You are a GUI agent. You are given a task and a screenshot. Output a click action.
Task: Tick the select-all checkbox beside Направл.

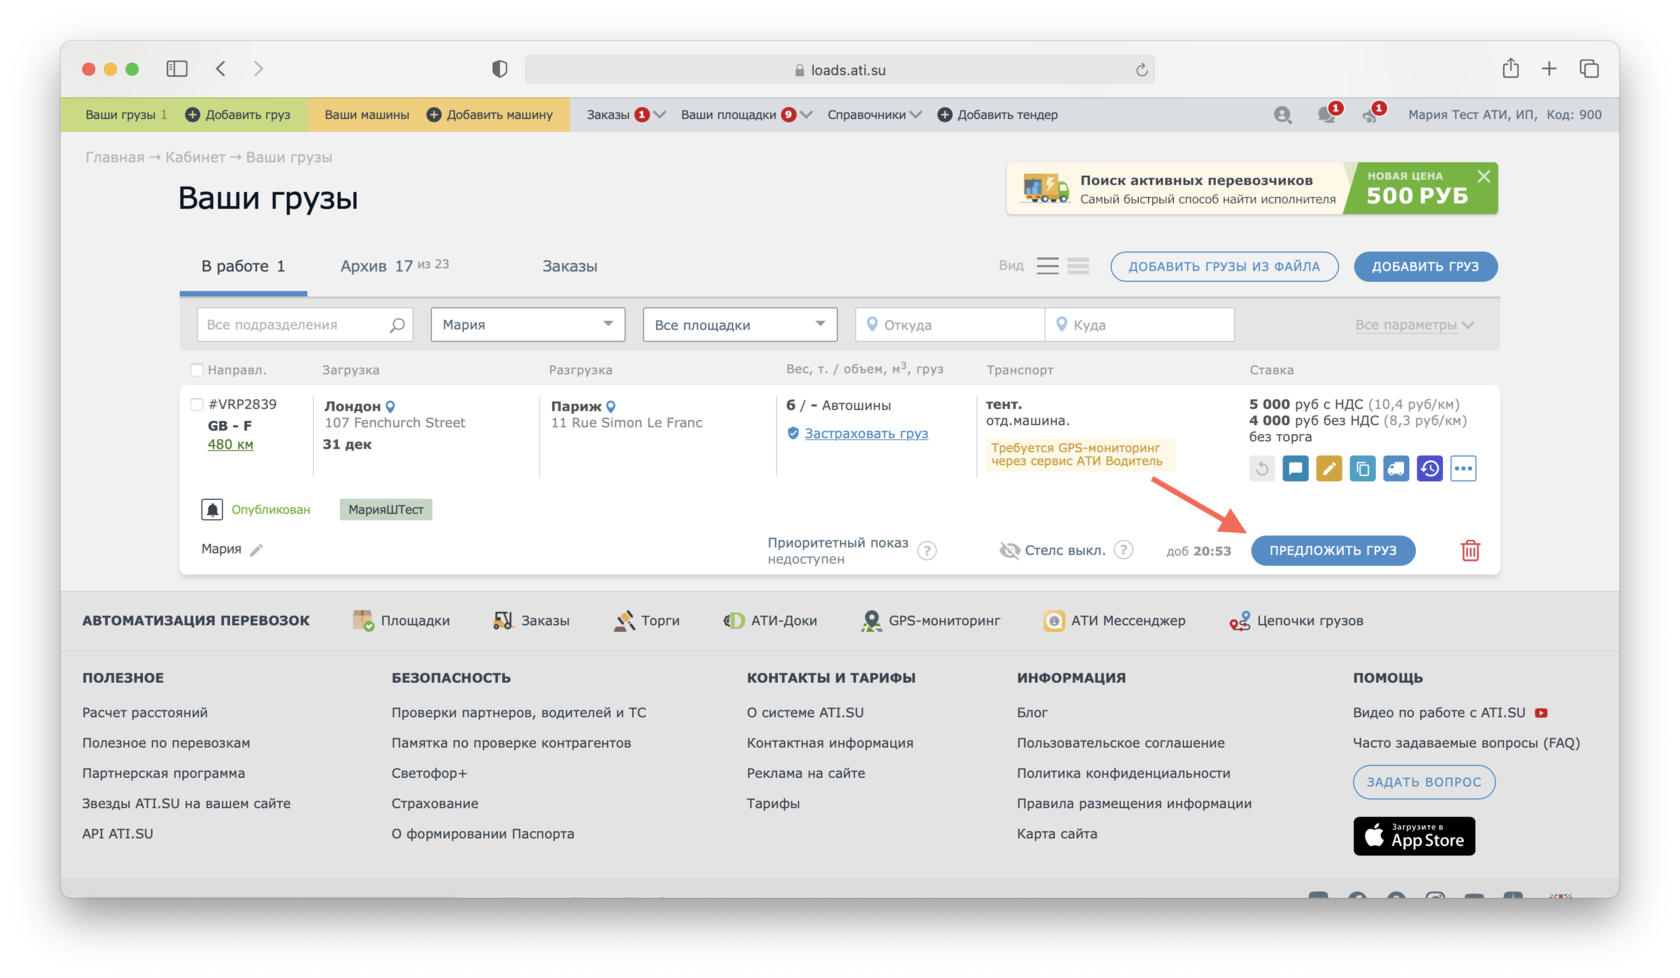197,370
